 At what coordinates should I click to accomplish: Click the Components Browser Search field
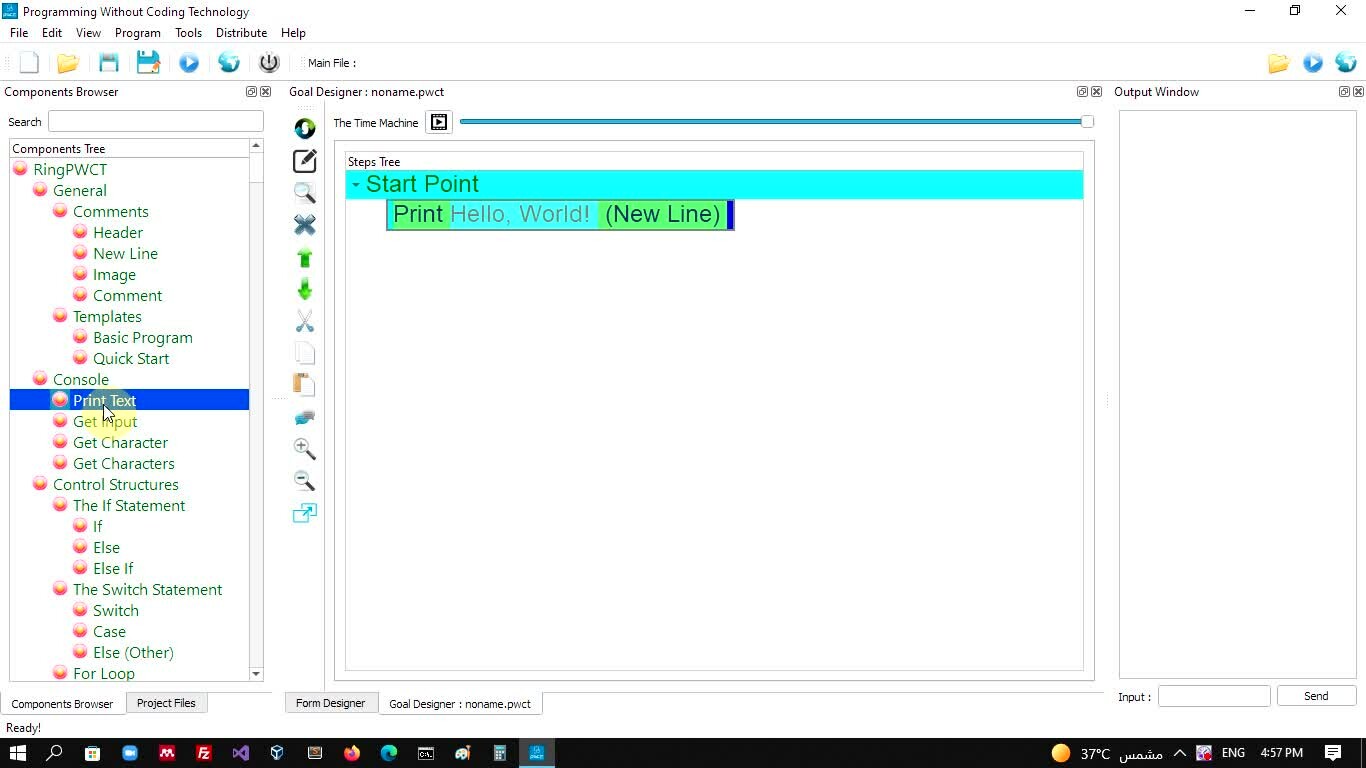155,121
